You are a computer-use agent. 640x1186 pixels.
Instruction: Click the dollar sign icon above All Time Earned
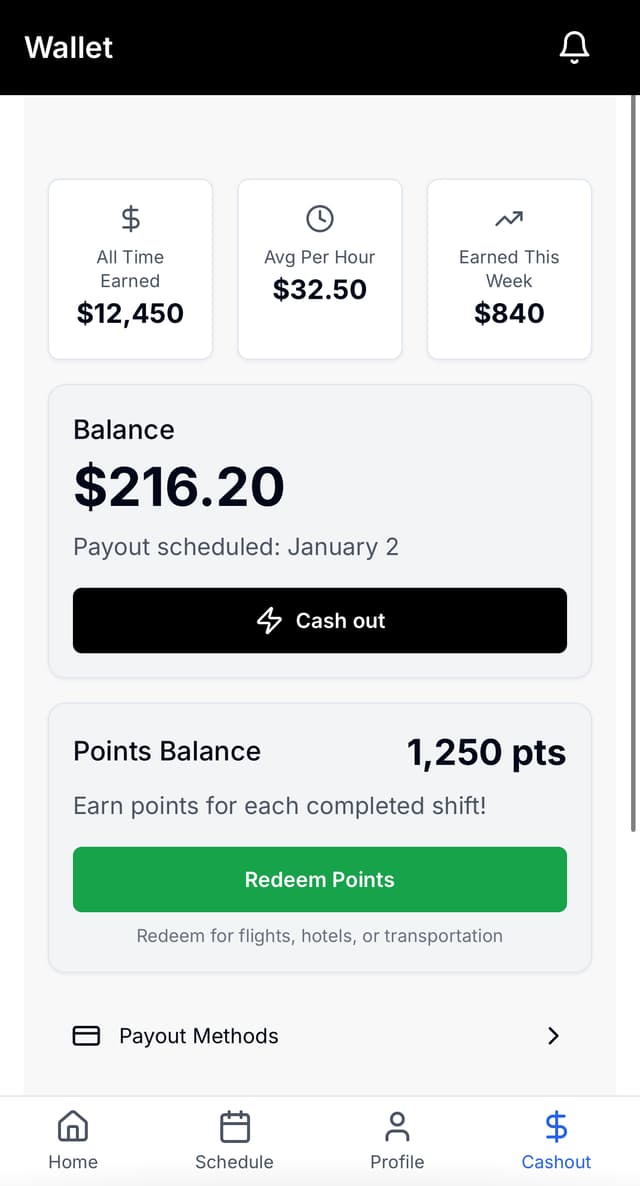(x=130, y=217)
